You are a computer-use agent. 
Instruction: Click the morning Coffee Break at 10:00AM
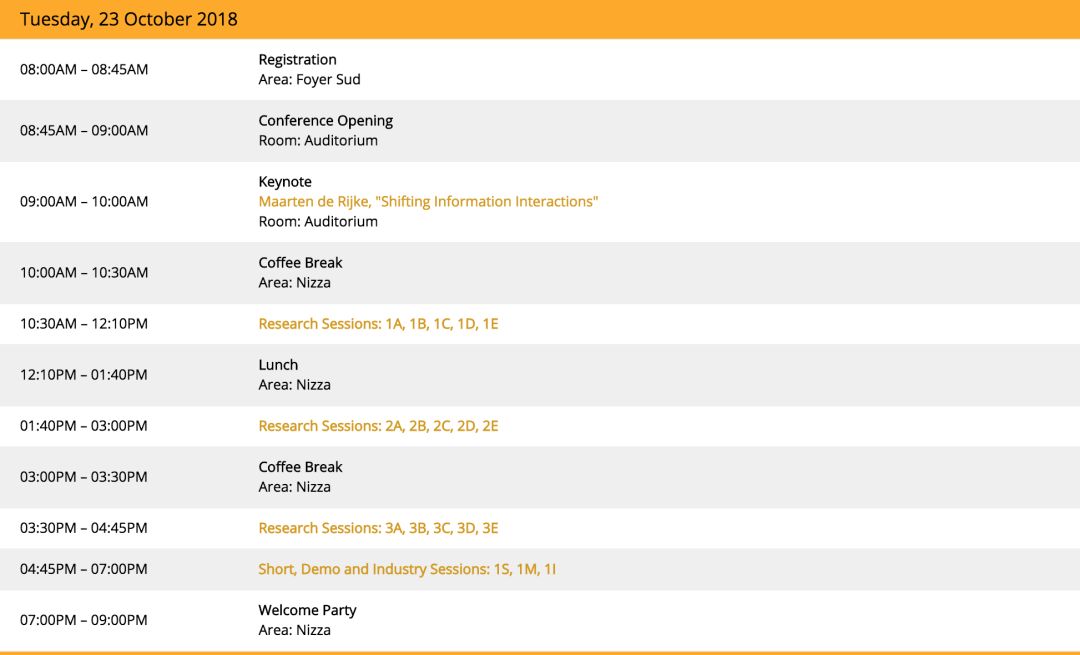pos(300,263)
